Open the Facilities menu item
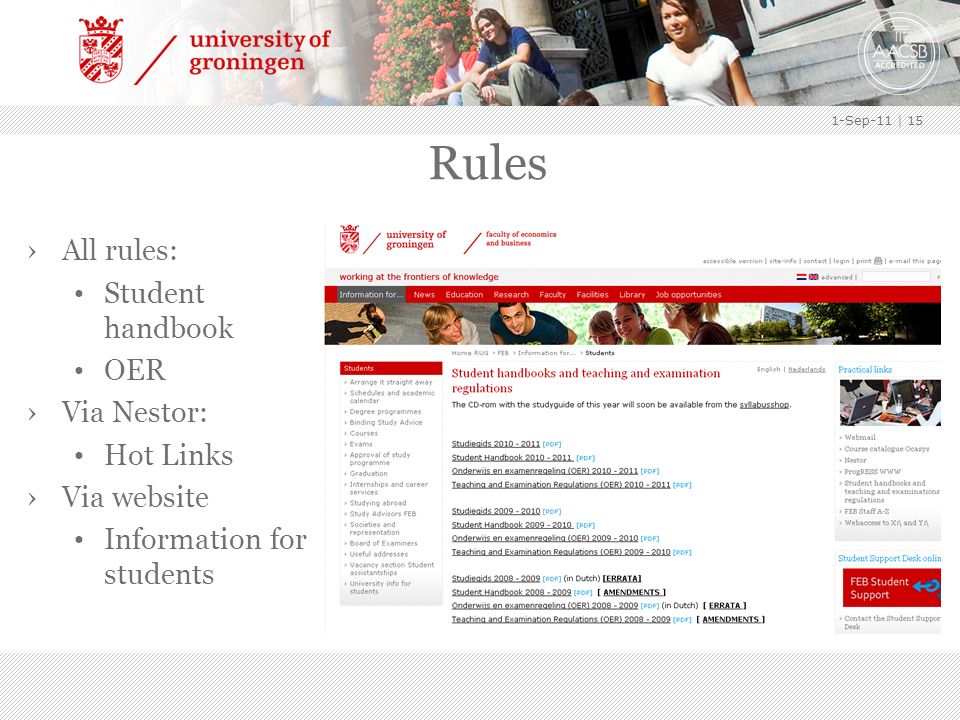This screenshot has height=720, width=960. (x=592, y=294)
